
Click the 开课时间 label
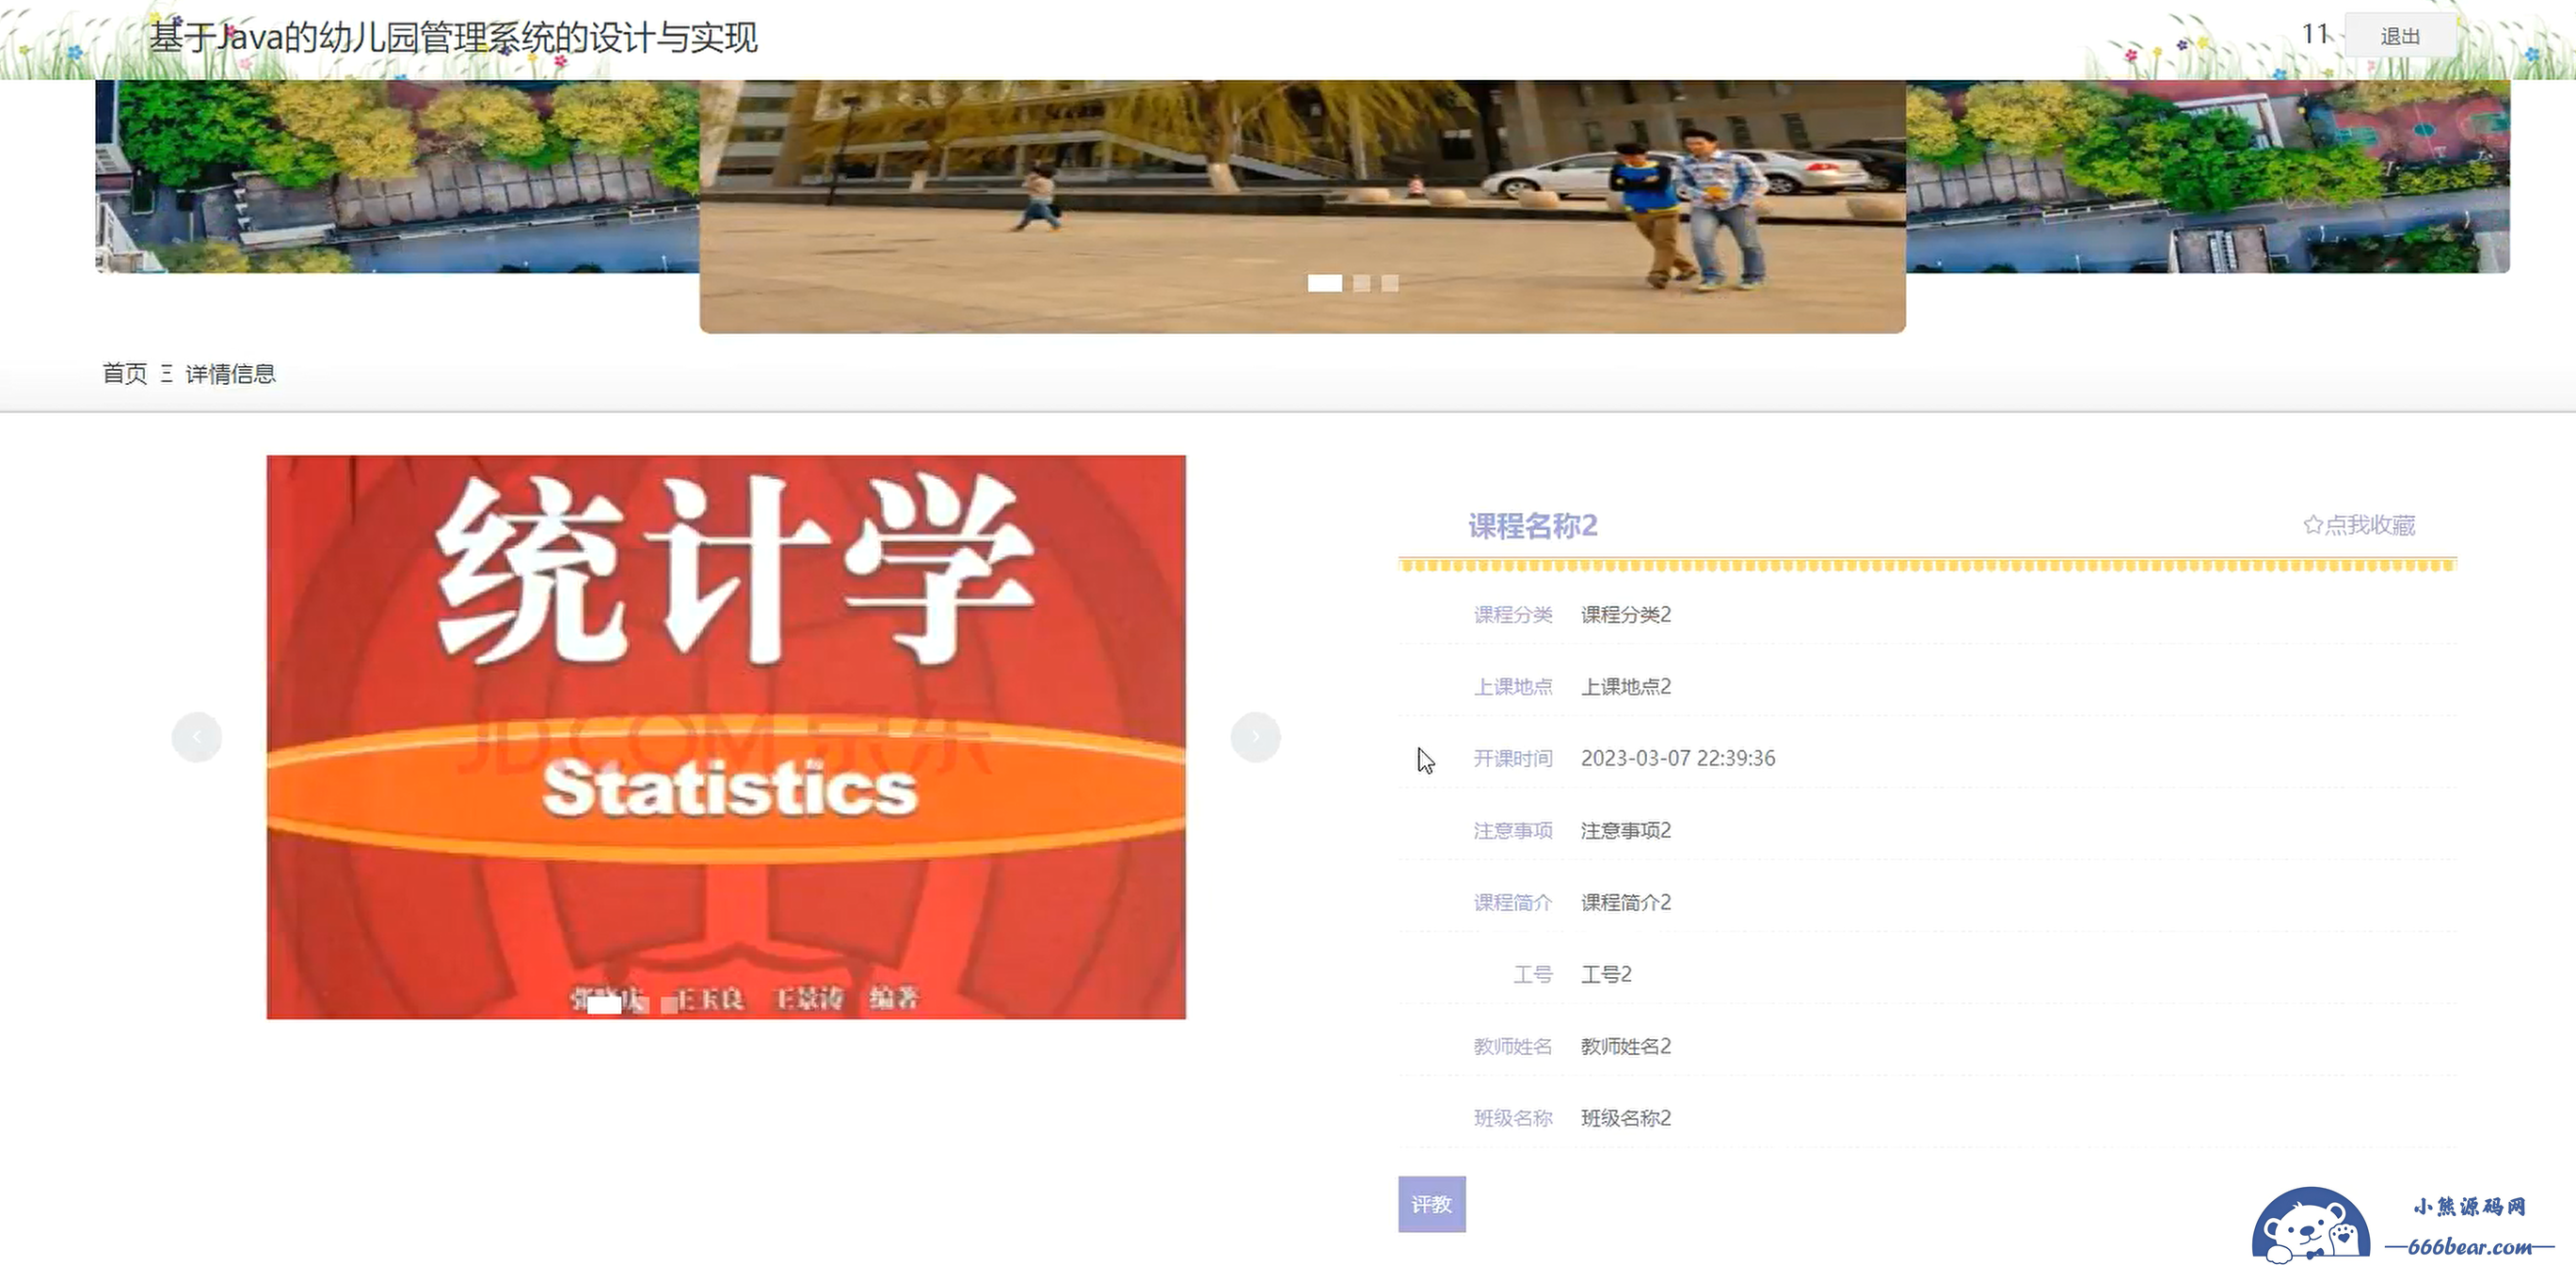[1513, 758]
